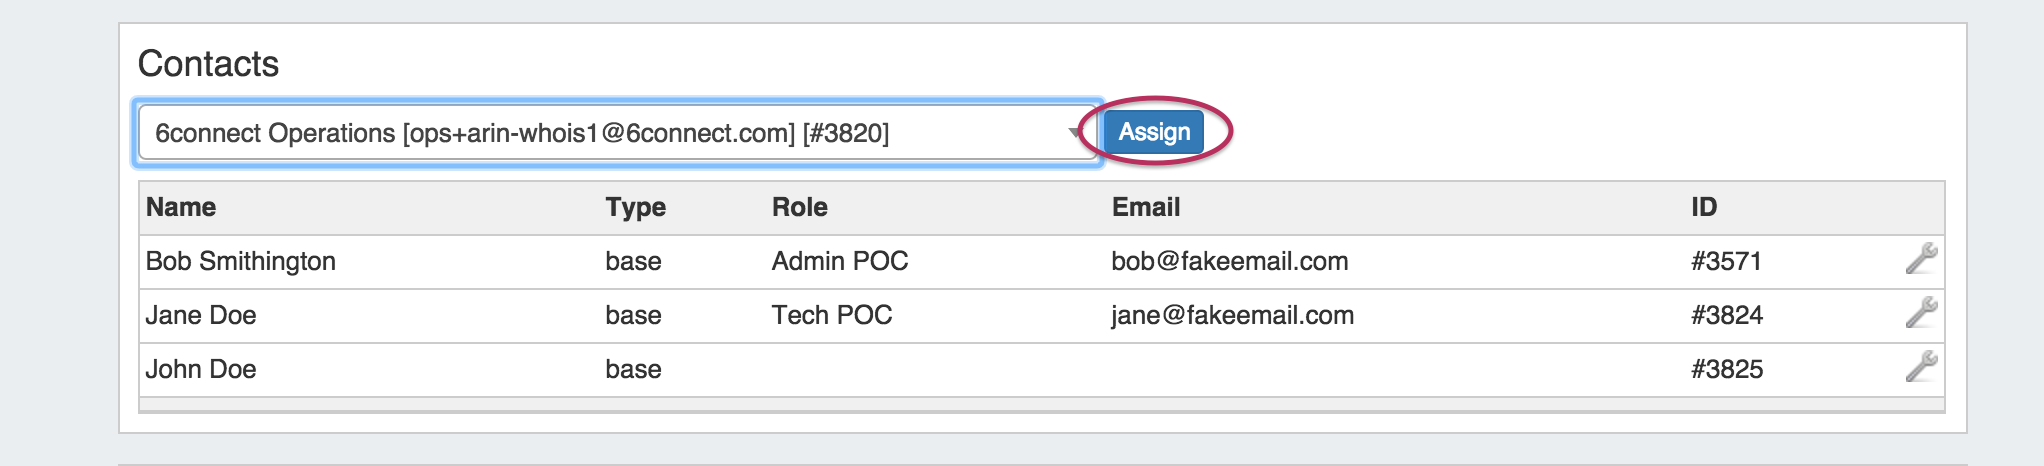This screenshot has width=2044, height=466.
Task: Click wrench icon for Bob Smithington
Action: point(1921,259)
